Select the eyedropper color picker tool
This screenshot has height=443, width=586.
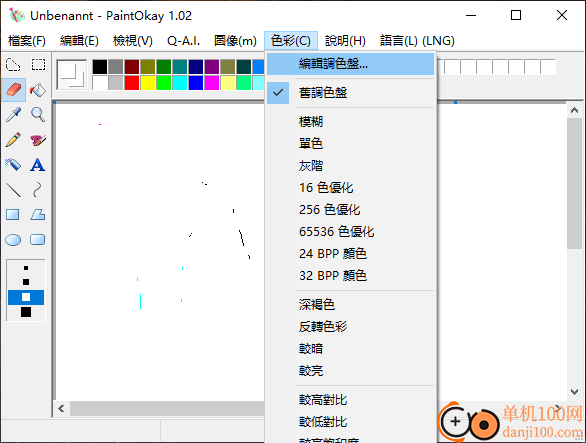(x=13, y=114)
